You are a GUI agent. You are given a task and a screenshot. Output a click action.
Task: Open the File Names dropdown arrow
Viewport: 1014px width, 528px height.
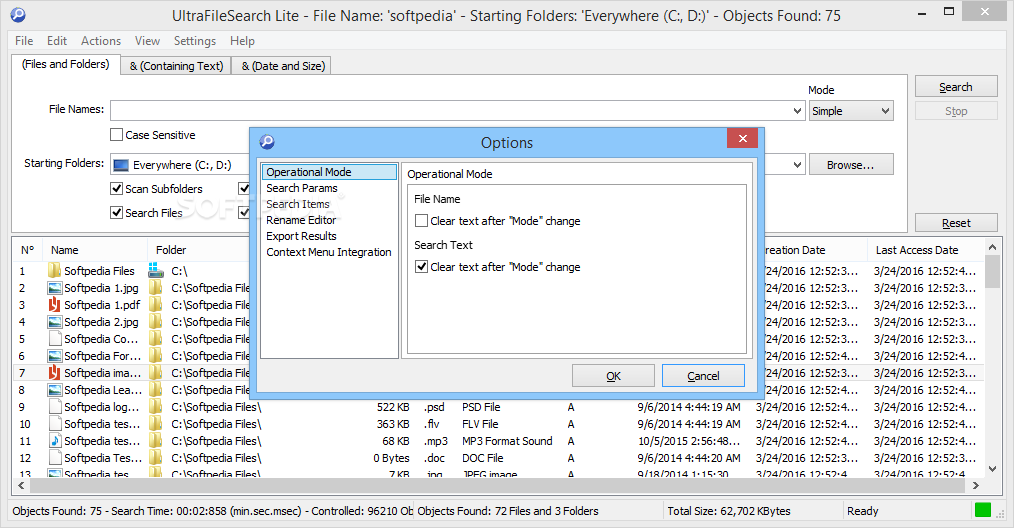click(797, 111)
